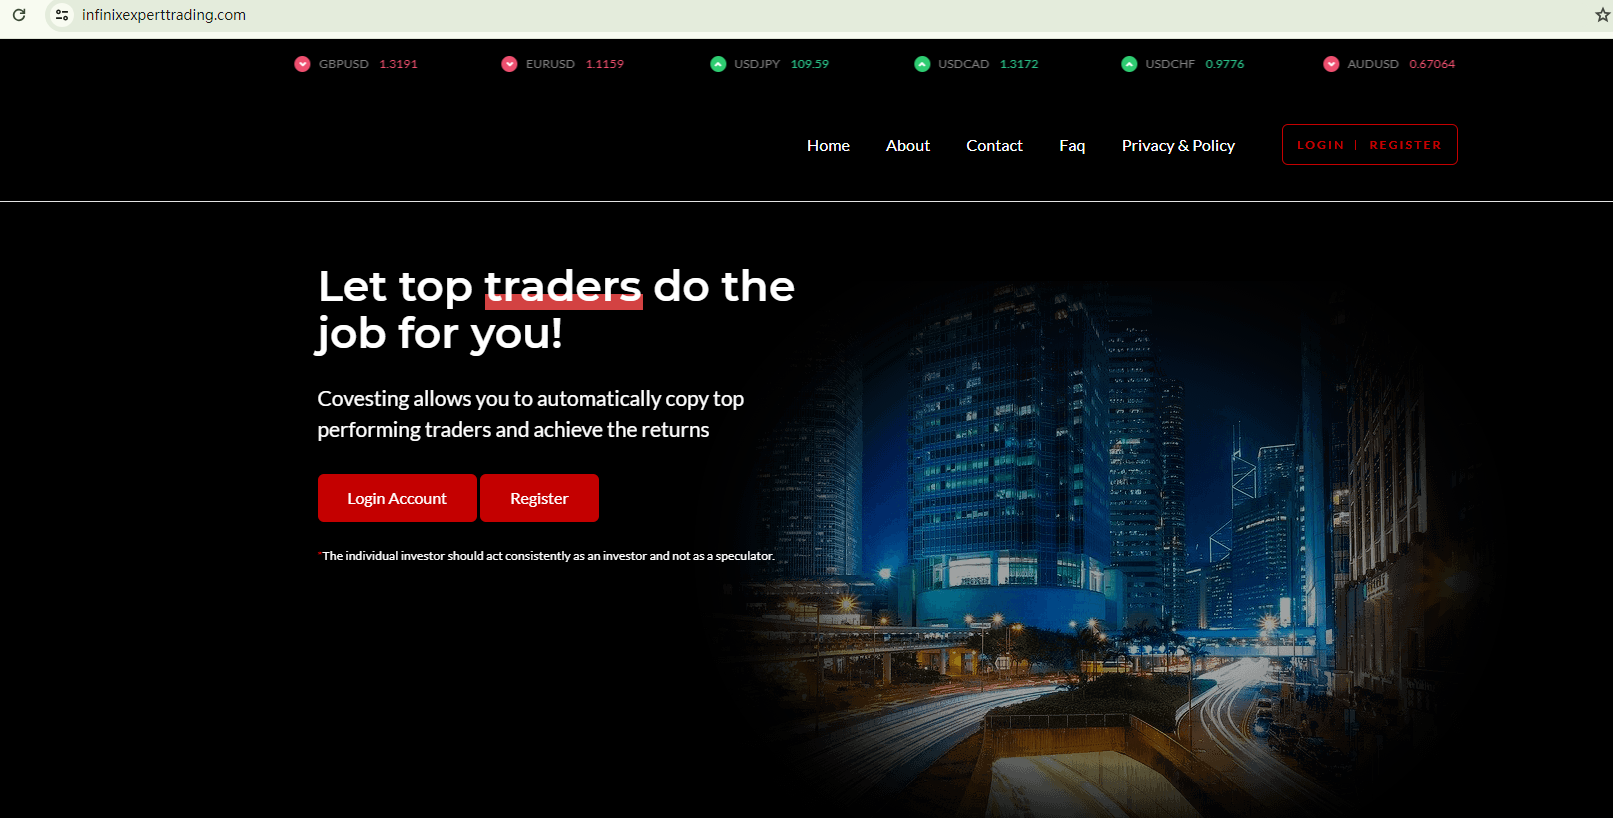The image size is (1613, 818).
Task: Click the EURUSD ticker label
Action: pyautogui.click(x=550, y=64)
